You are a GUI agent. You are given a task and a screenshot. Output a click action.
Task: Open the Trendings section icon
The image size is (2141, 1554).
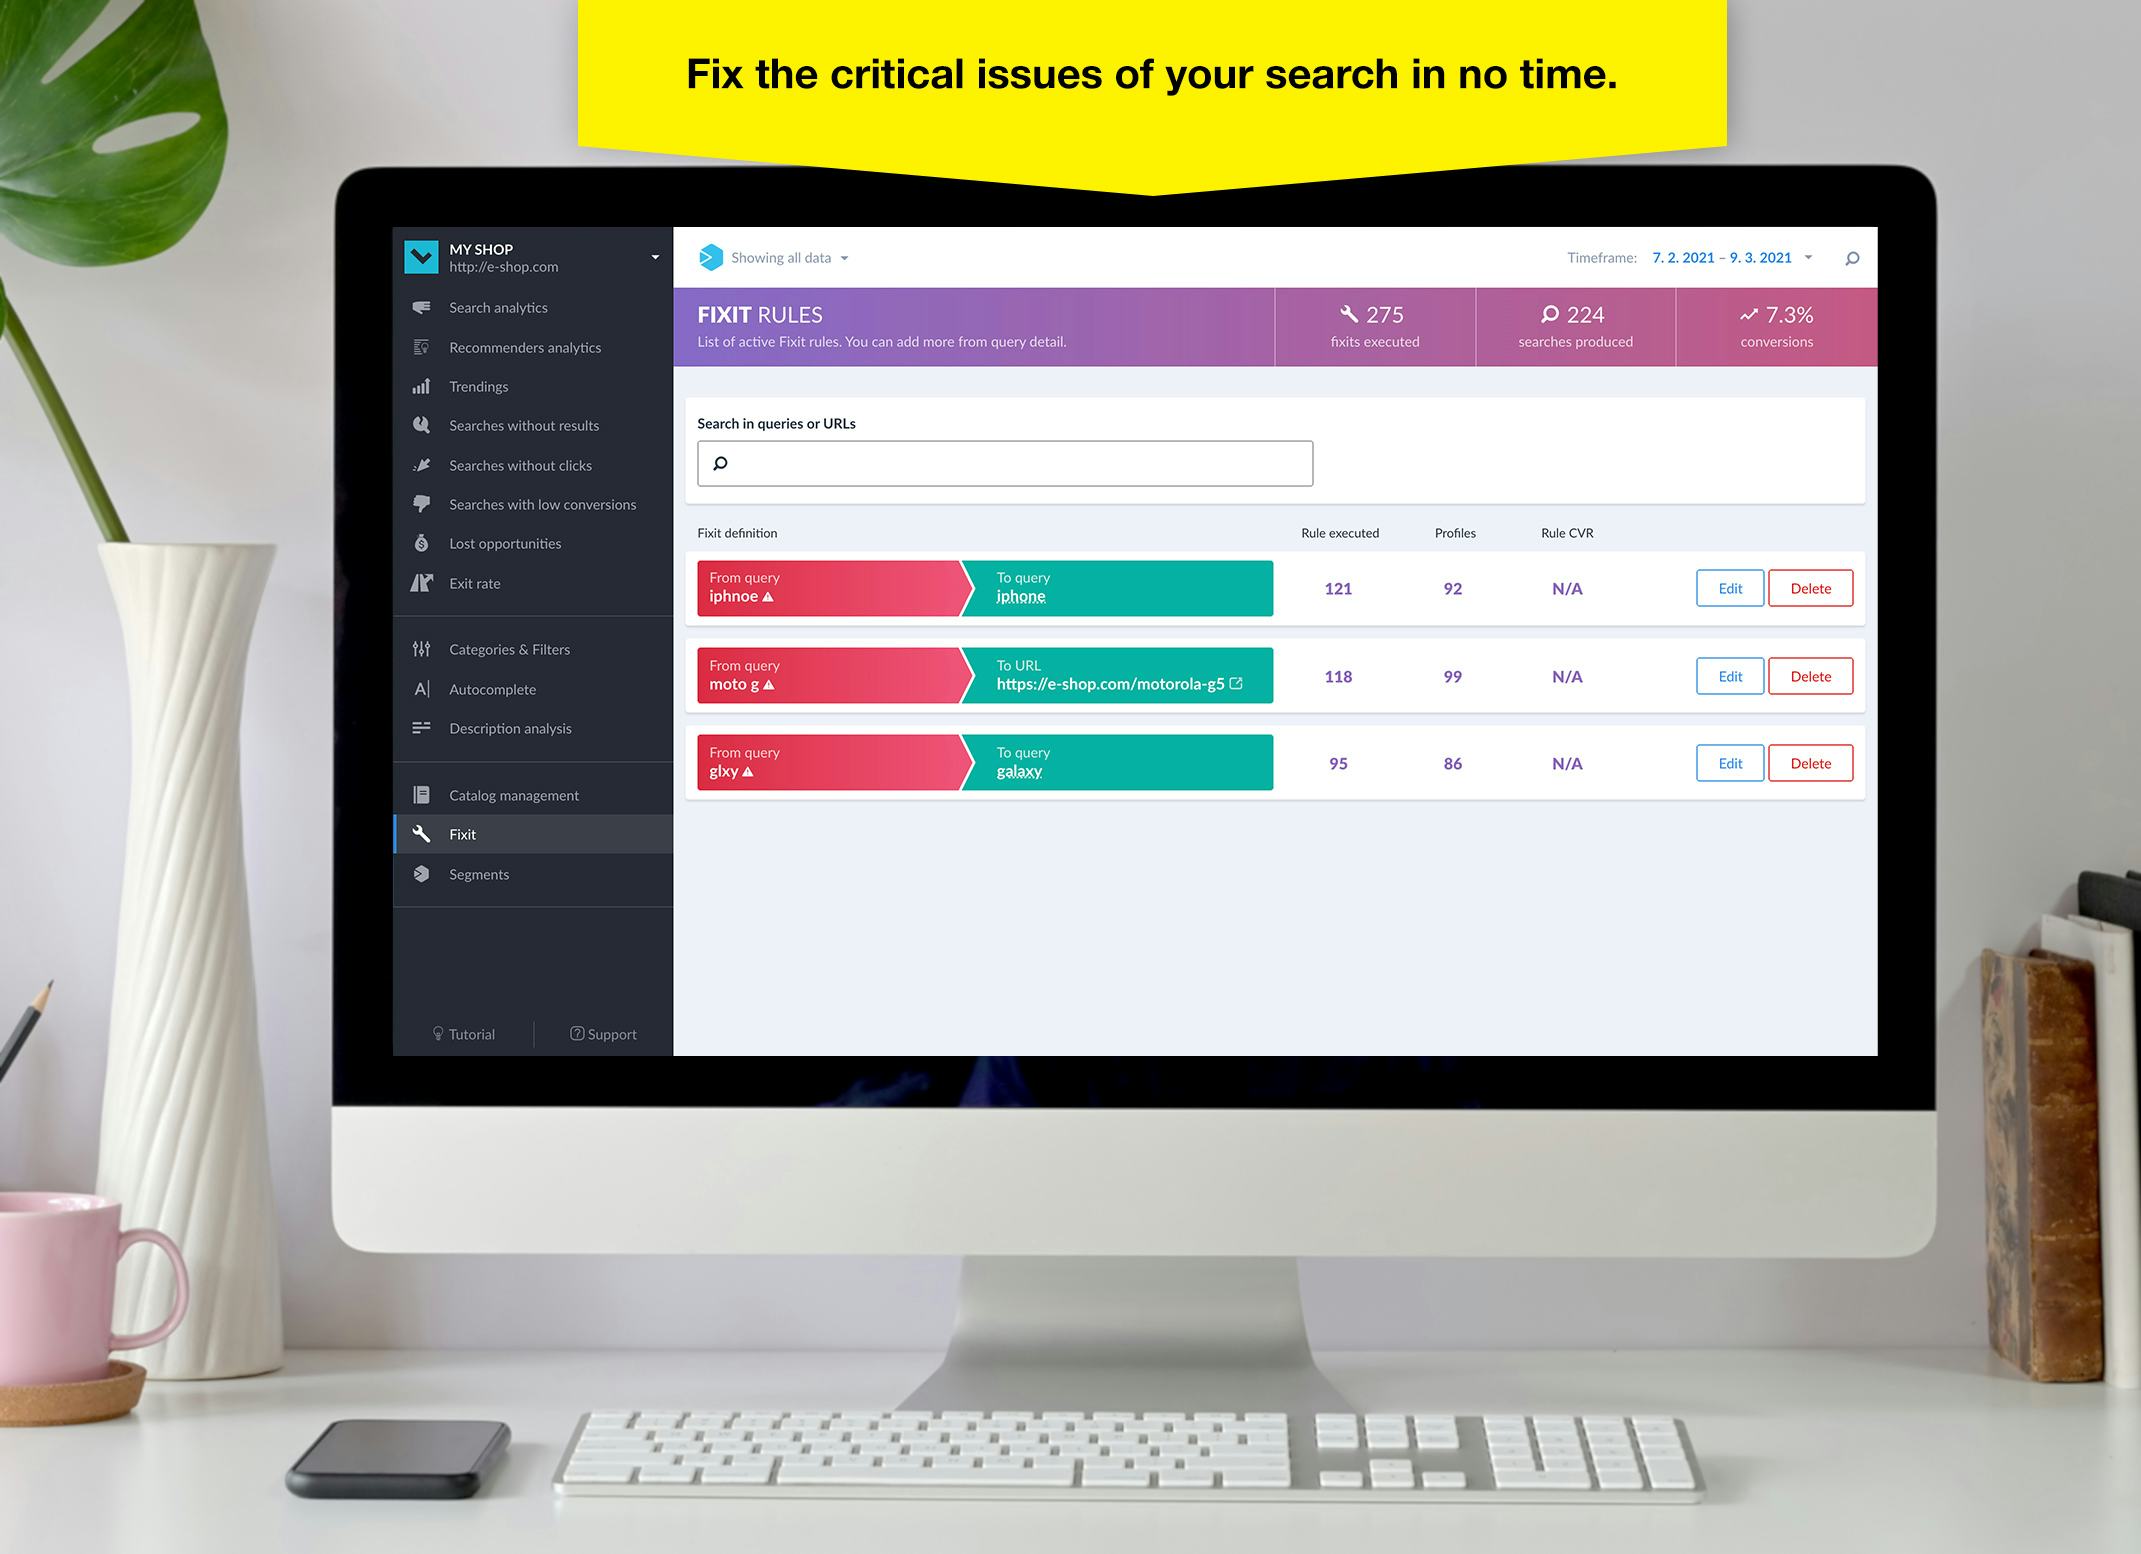pyautogui.click(x=424, y=386)
